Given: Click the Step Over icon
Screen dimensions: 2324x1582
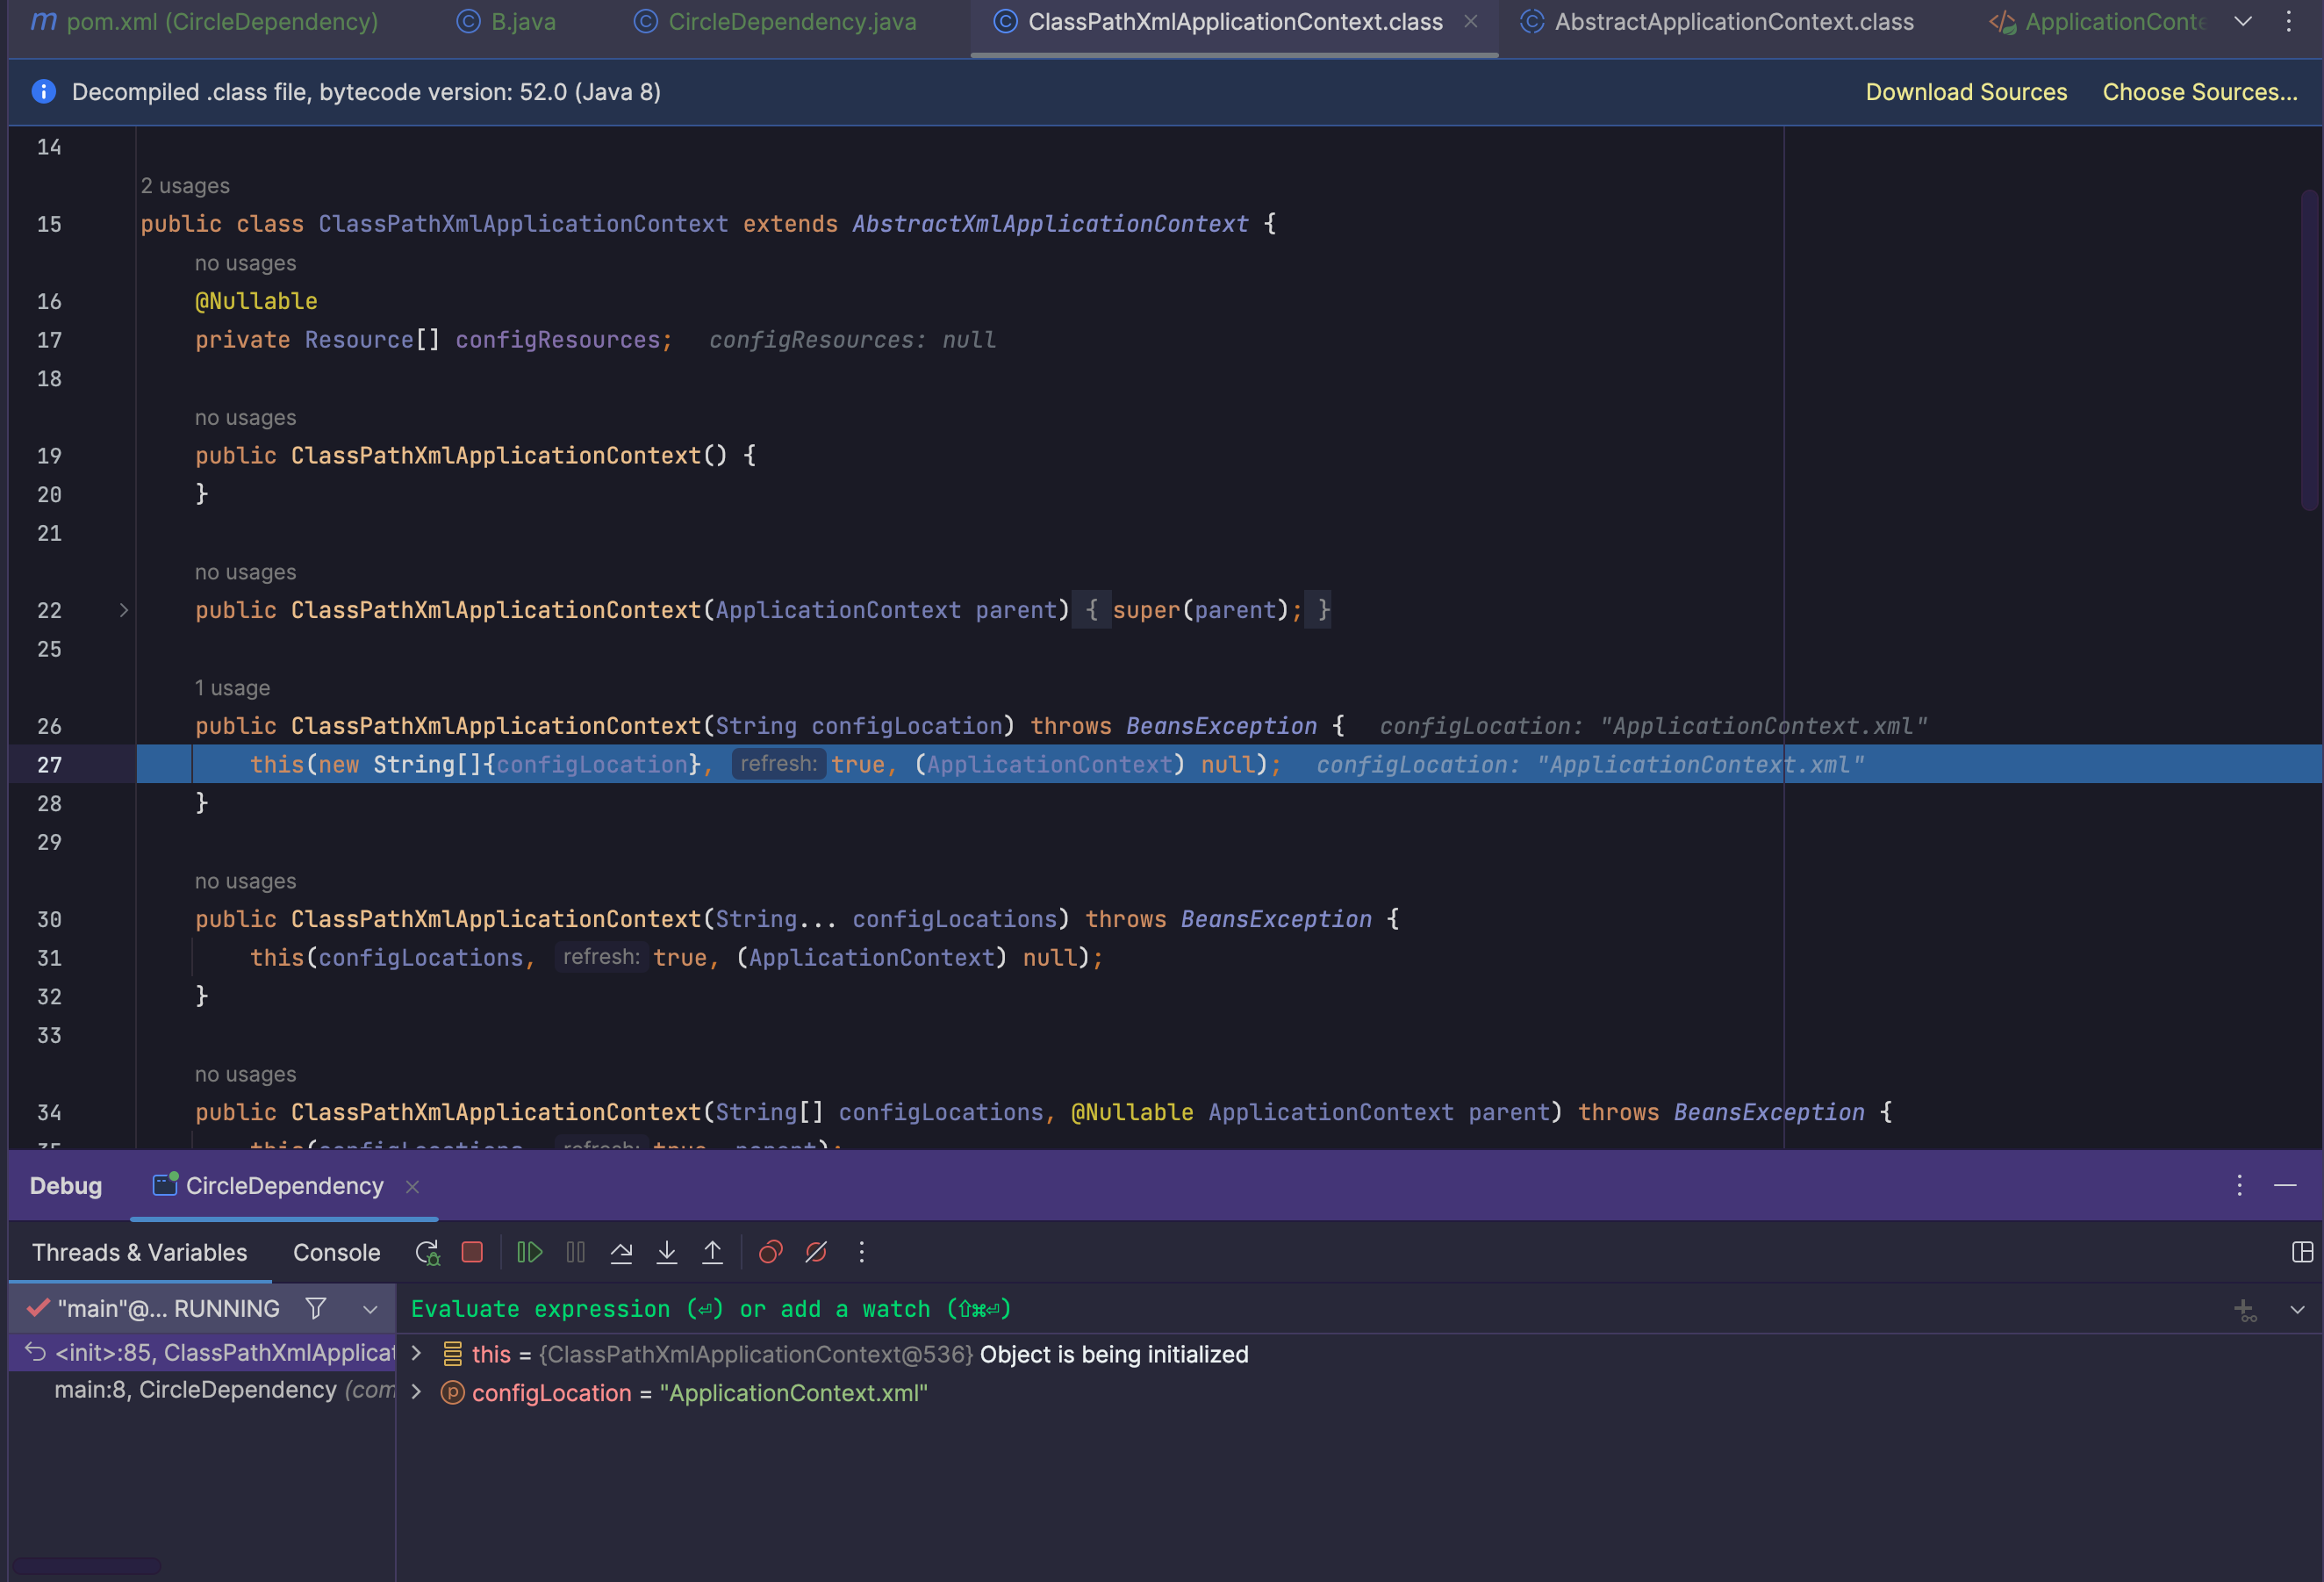Looking at the screenshot, I should 621,1252.
